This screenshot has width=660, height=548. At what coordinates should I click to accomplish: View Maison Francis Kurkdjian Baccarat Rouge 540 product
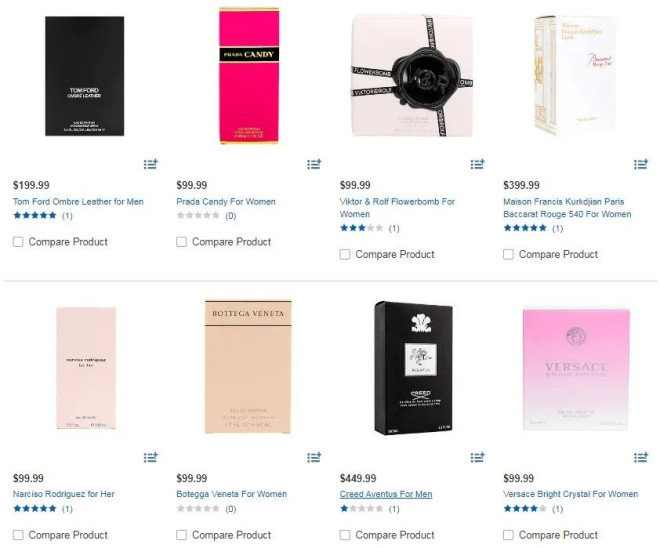567,208
